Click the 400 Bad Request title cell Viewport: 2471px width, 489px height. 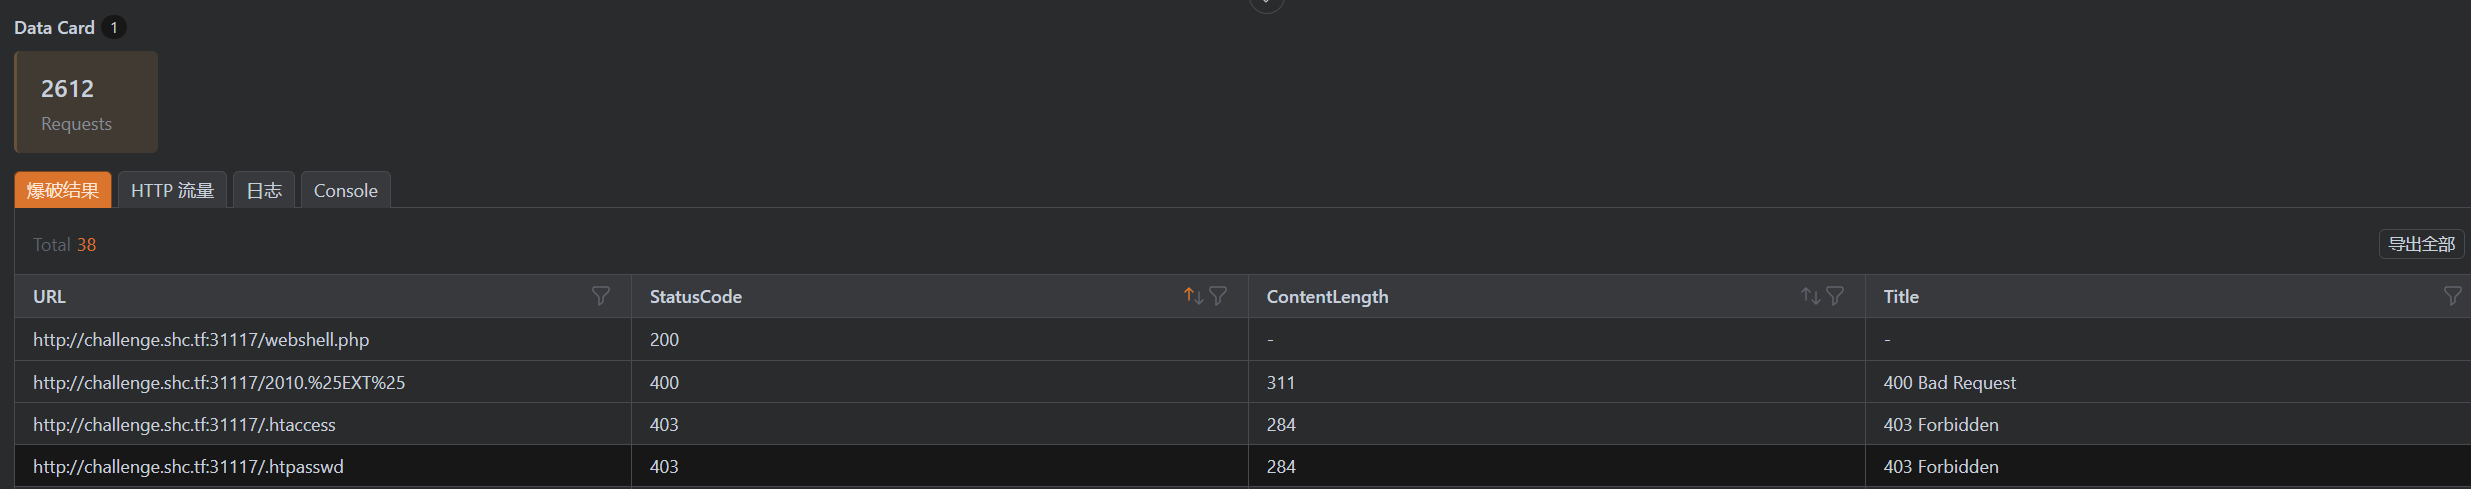click(x=1949, y=383)
